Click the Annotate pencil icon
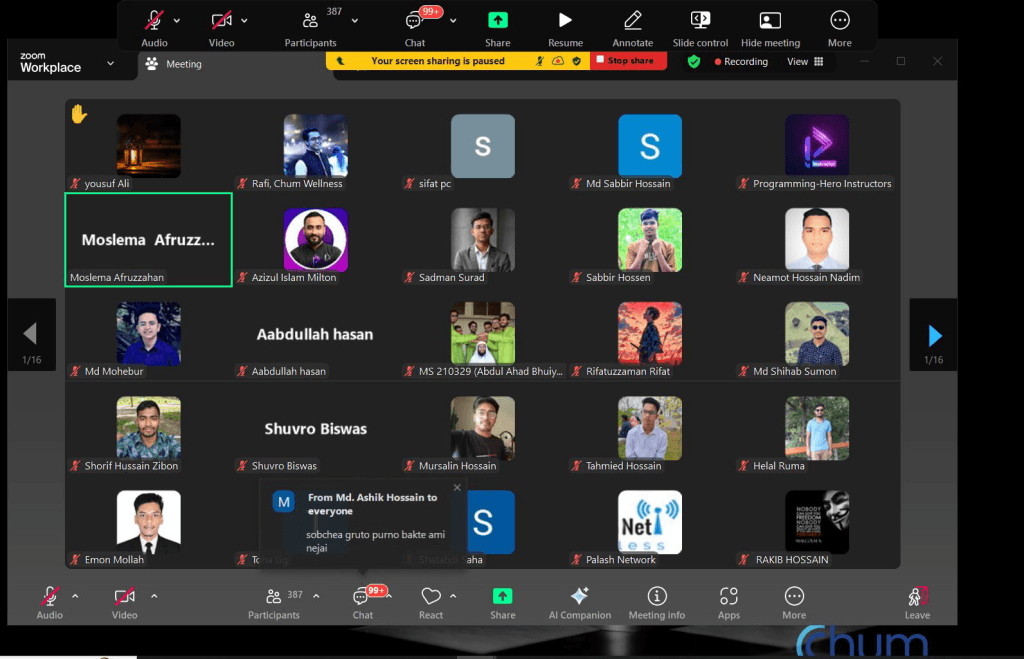The width and height of the screenshot is (1024, 659). point(632,21)
